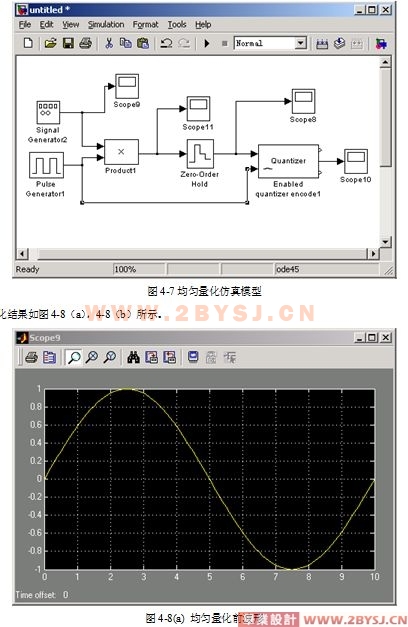Click the Pulse Generator1 block
Screen dimensions: 408x627
(x=46, y=165)
